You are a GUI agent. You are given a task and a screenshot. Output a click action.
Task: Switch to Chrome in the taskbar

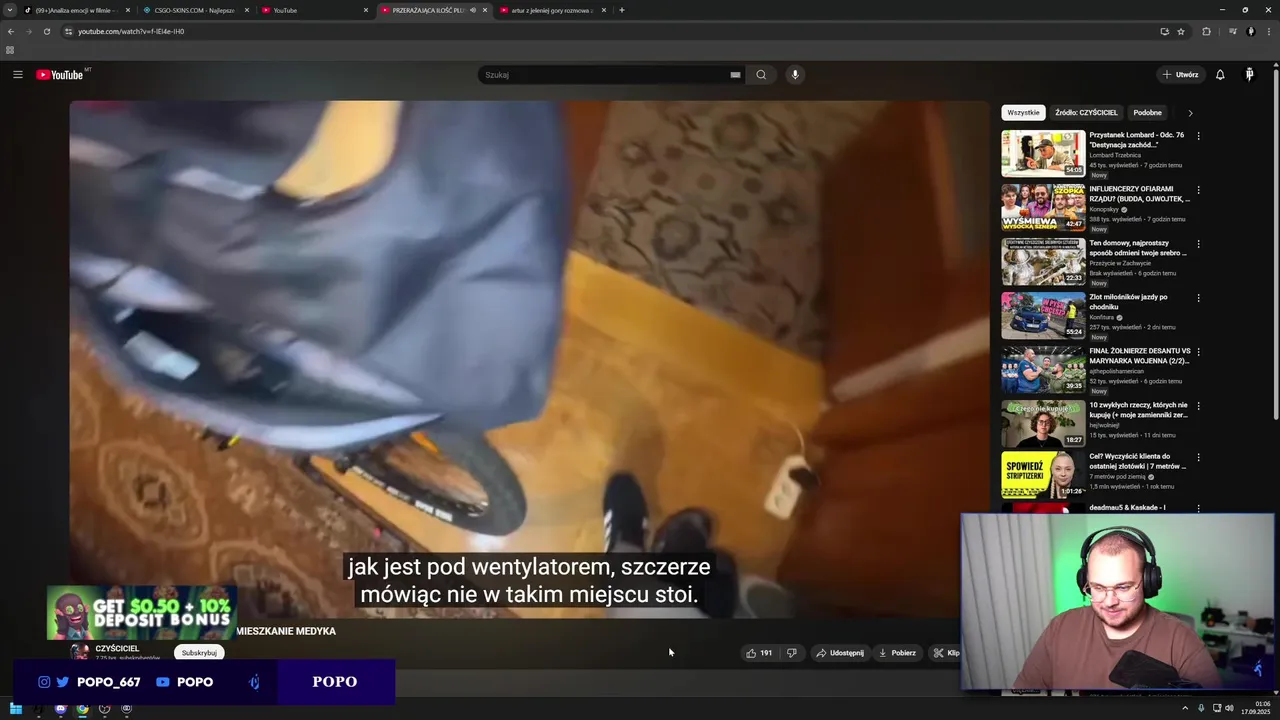point(83,709)
